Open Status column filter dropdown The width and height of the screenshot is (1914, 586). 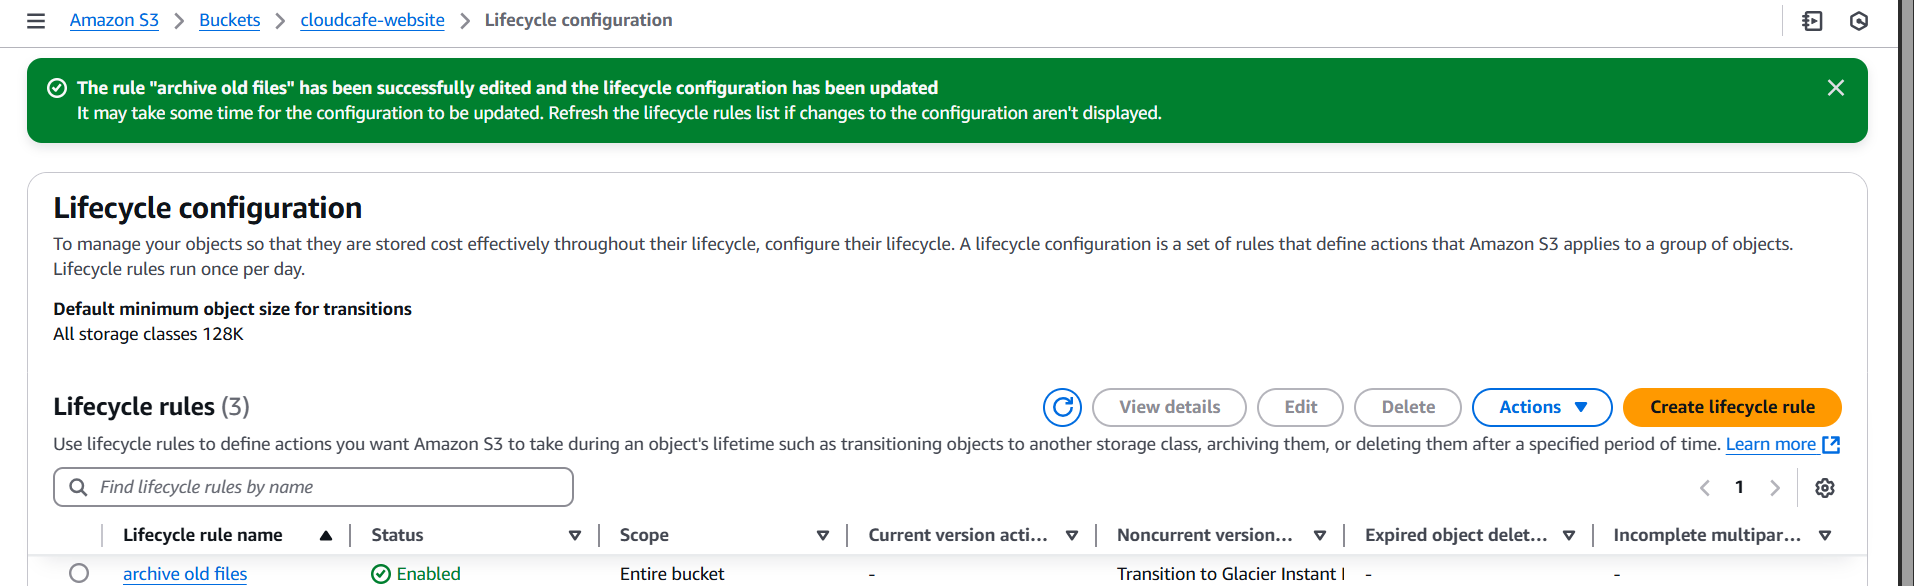point(575,536)
